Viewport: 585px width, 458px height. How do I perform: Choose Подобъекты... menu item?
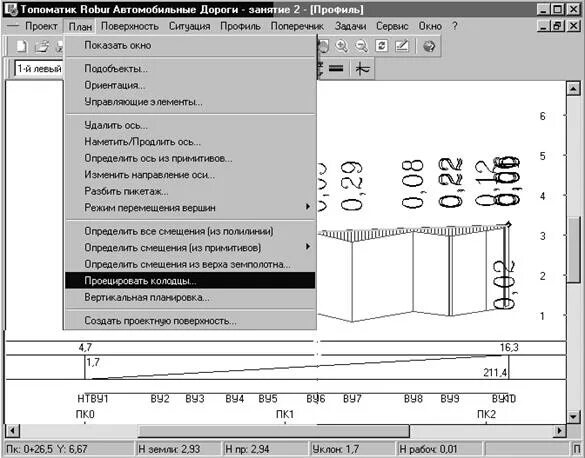coord(190,69)
